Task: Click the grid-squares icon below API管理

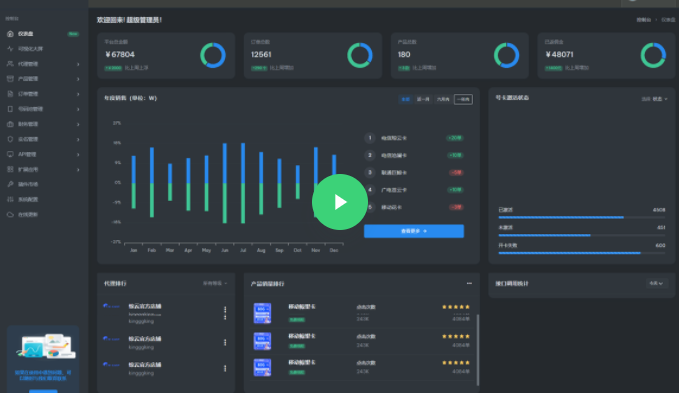Action: [10, 169]
